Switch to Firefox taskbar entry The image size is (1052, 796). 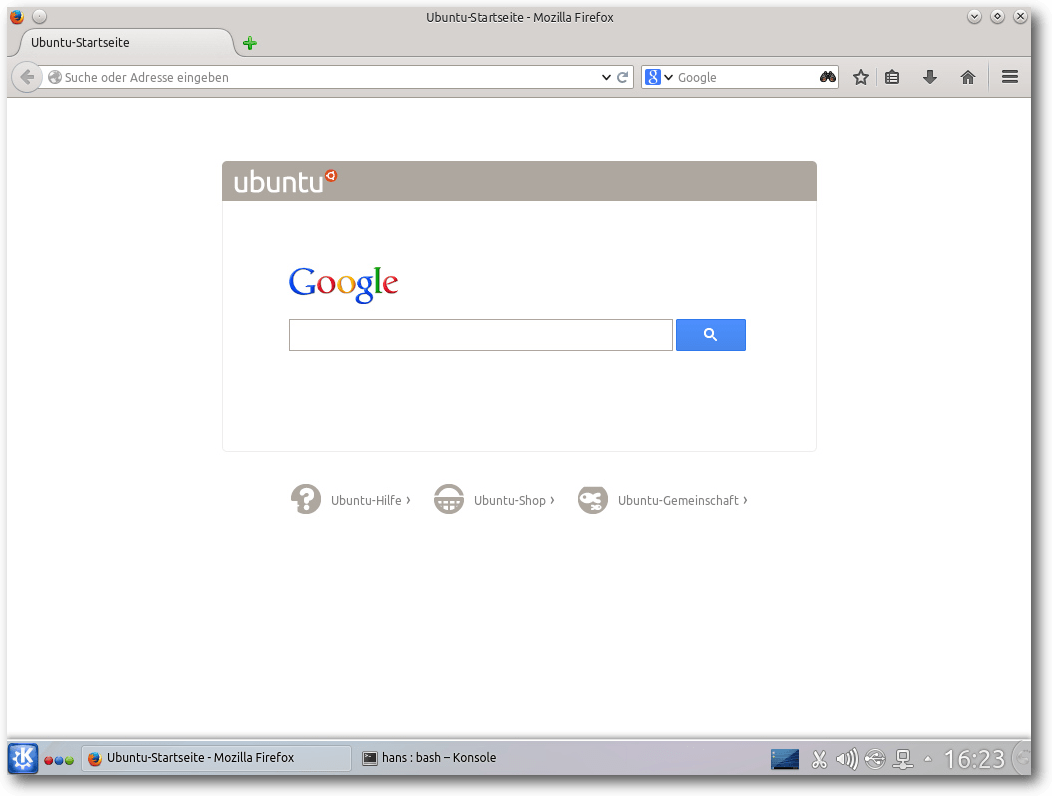pos(216,758)
